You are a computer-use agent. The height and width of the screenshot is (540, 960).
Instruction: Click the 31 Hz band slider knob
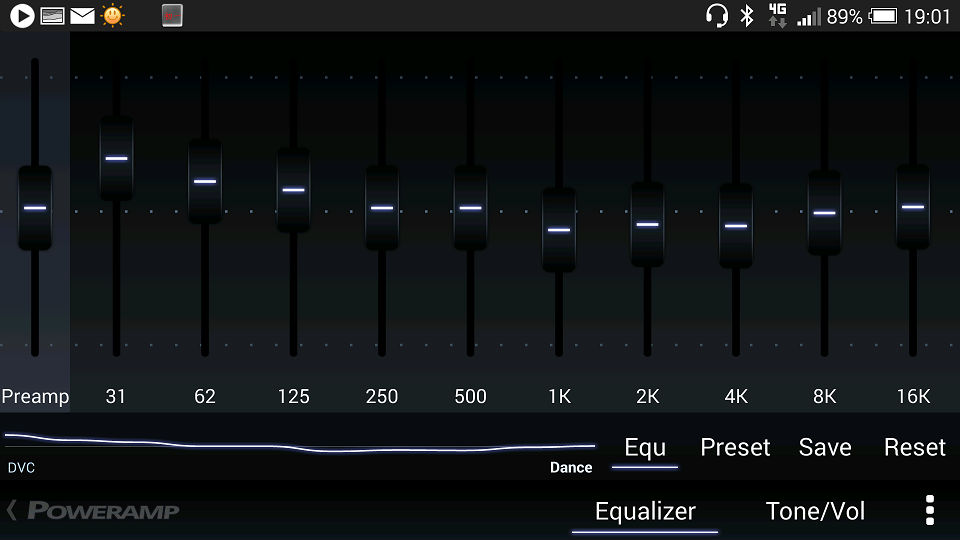coord(116,159)
